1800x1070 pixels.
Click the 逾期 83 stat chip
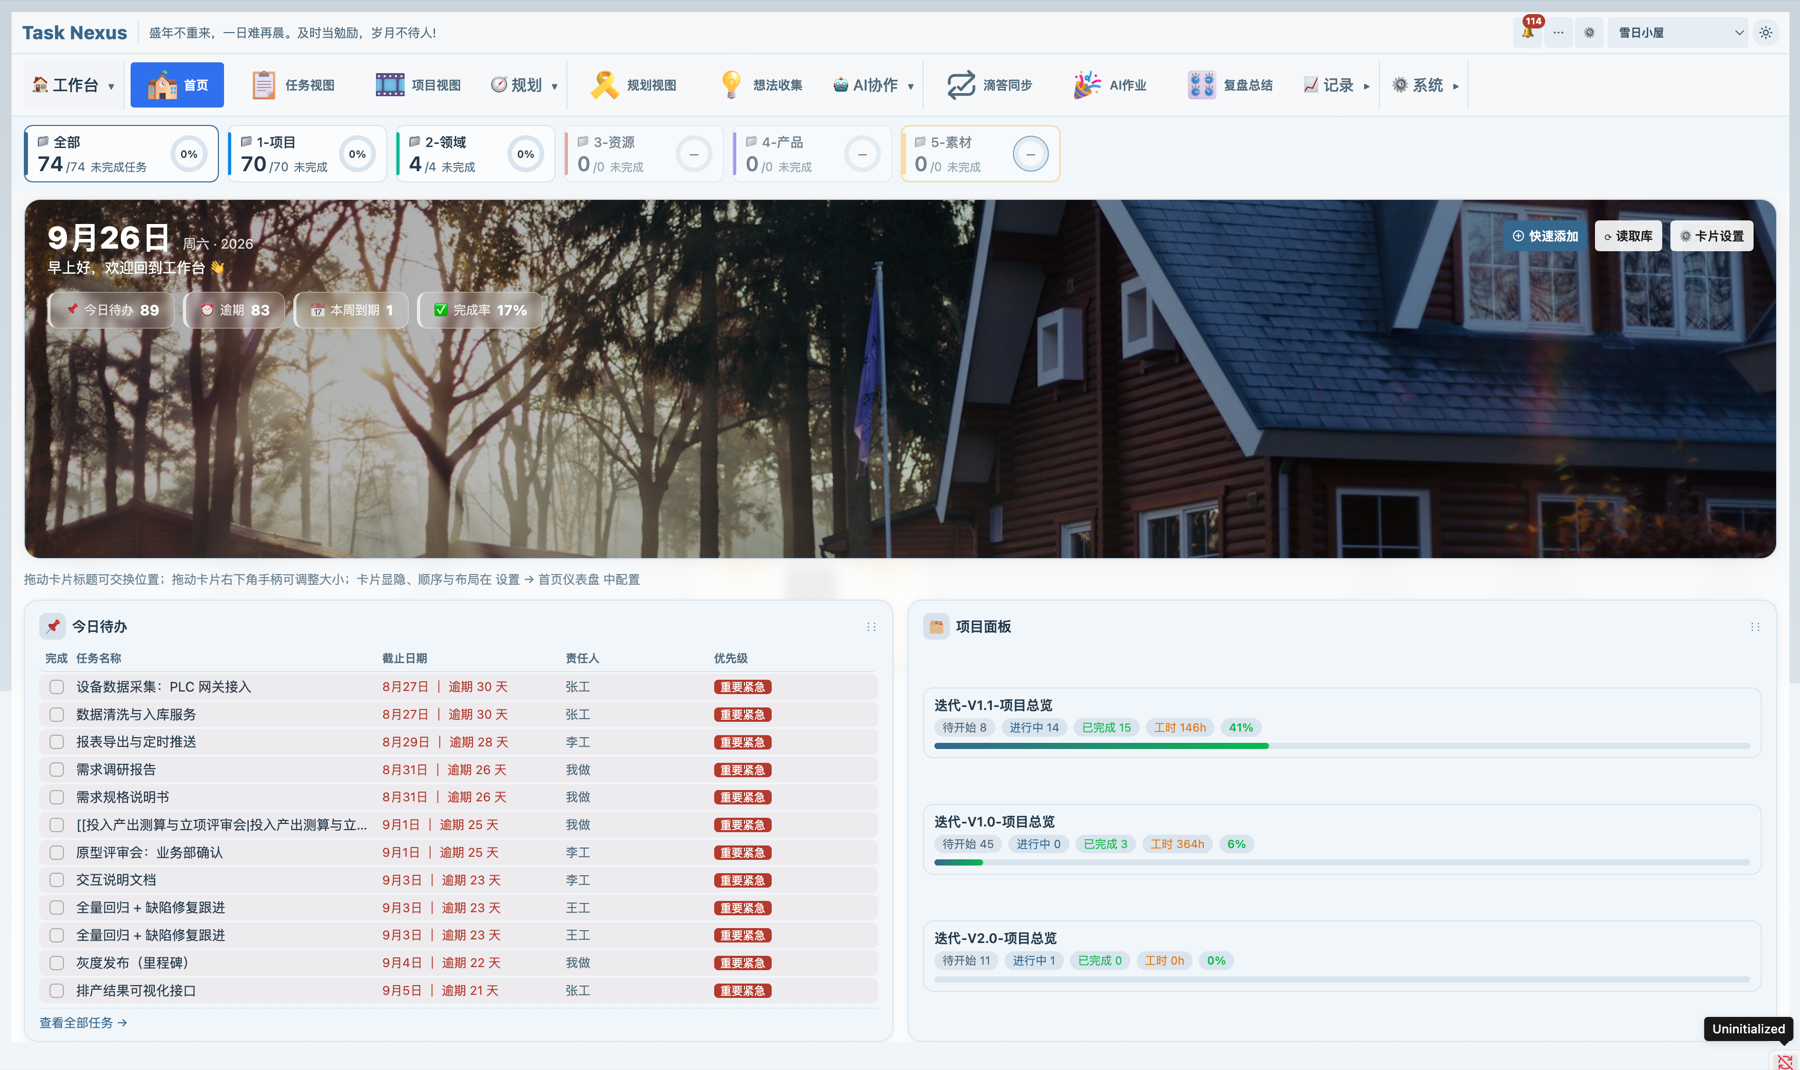[x=234, y=310]
